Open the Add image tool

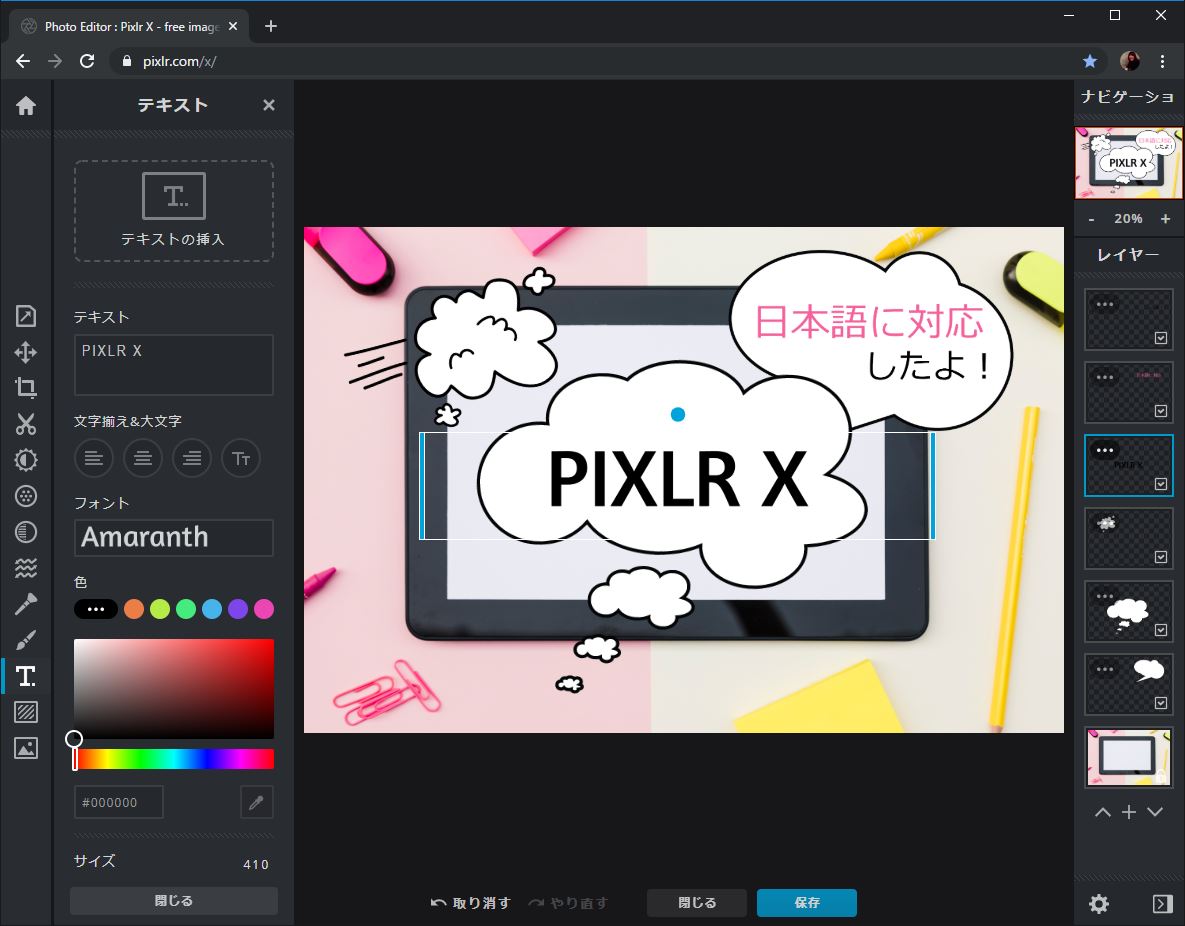[26, 748]
